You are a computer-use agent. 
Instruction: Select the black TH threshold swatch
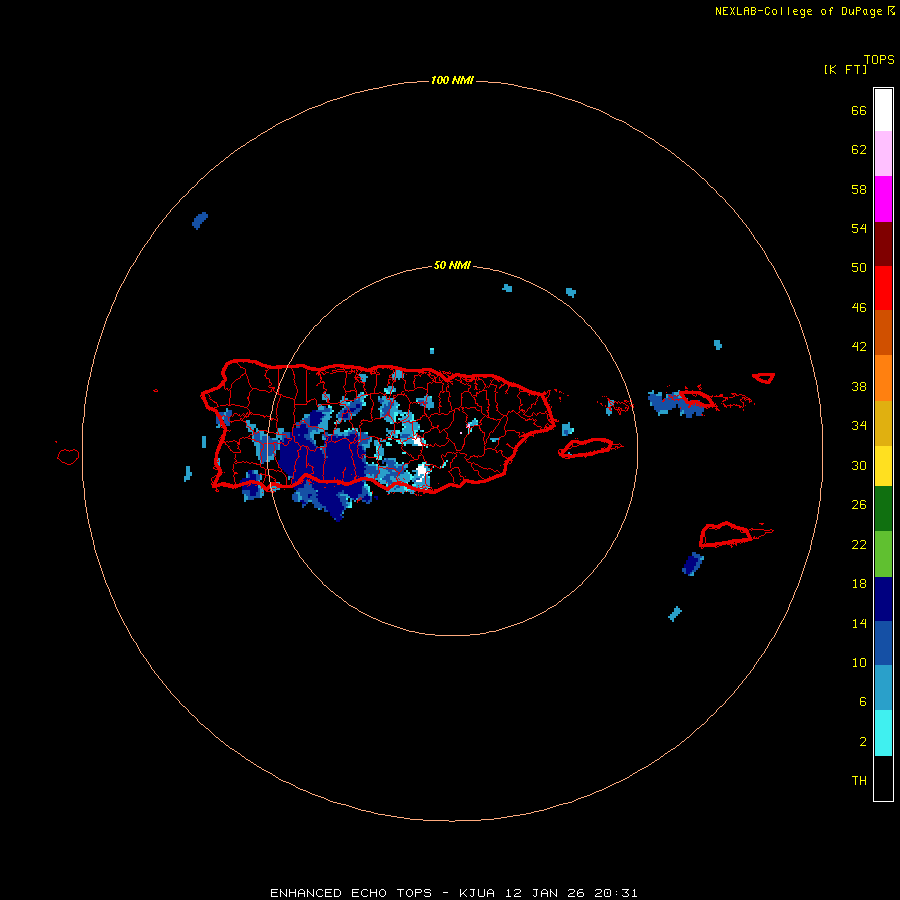pos(883,778)
